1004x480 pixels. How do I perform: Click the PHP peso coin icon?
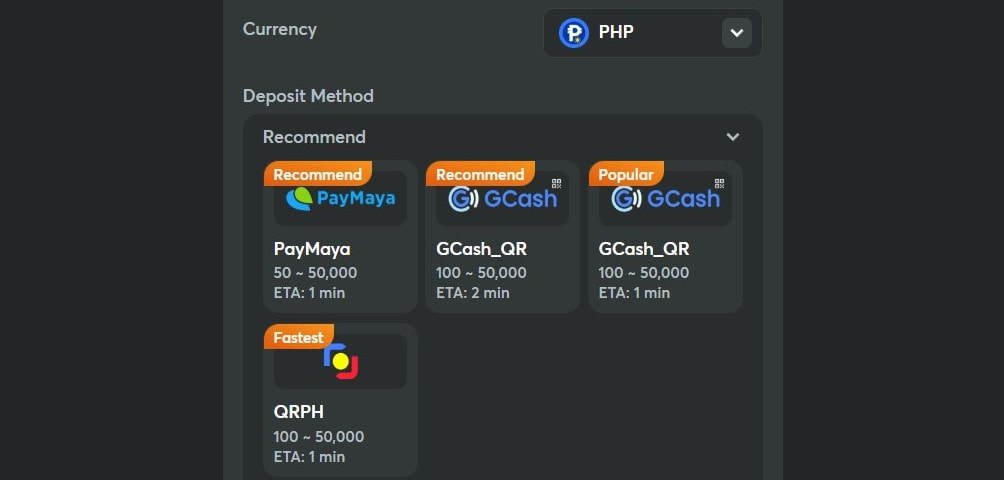(x=573, y=33)
